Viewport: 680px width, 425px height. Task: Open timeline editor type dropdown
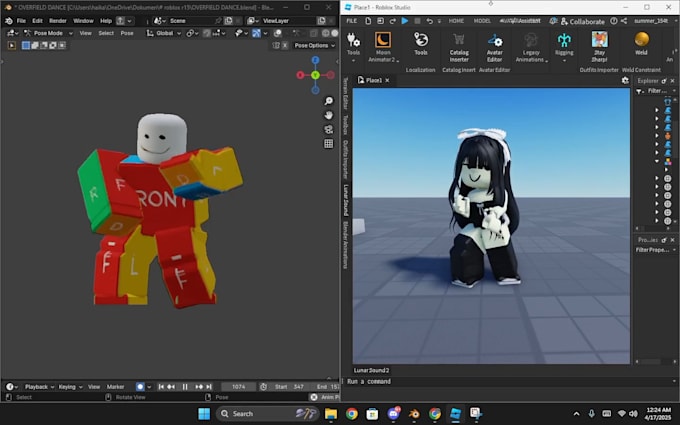coord(11,386)
